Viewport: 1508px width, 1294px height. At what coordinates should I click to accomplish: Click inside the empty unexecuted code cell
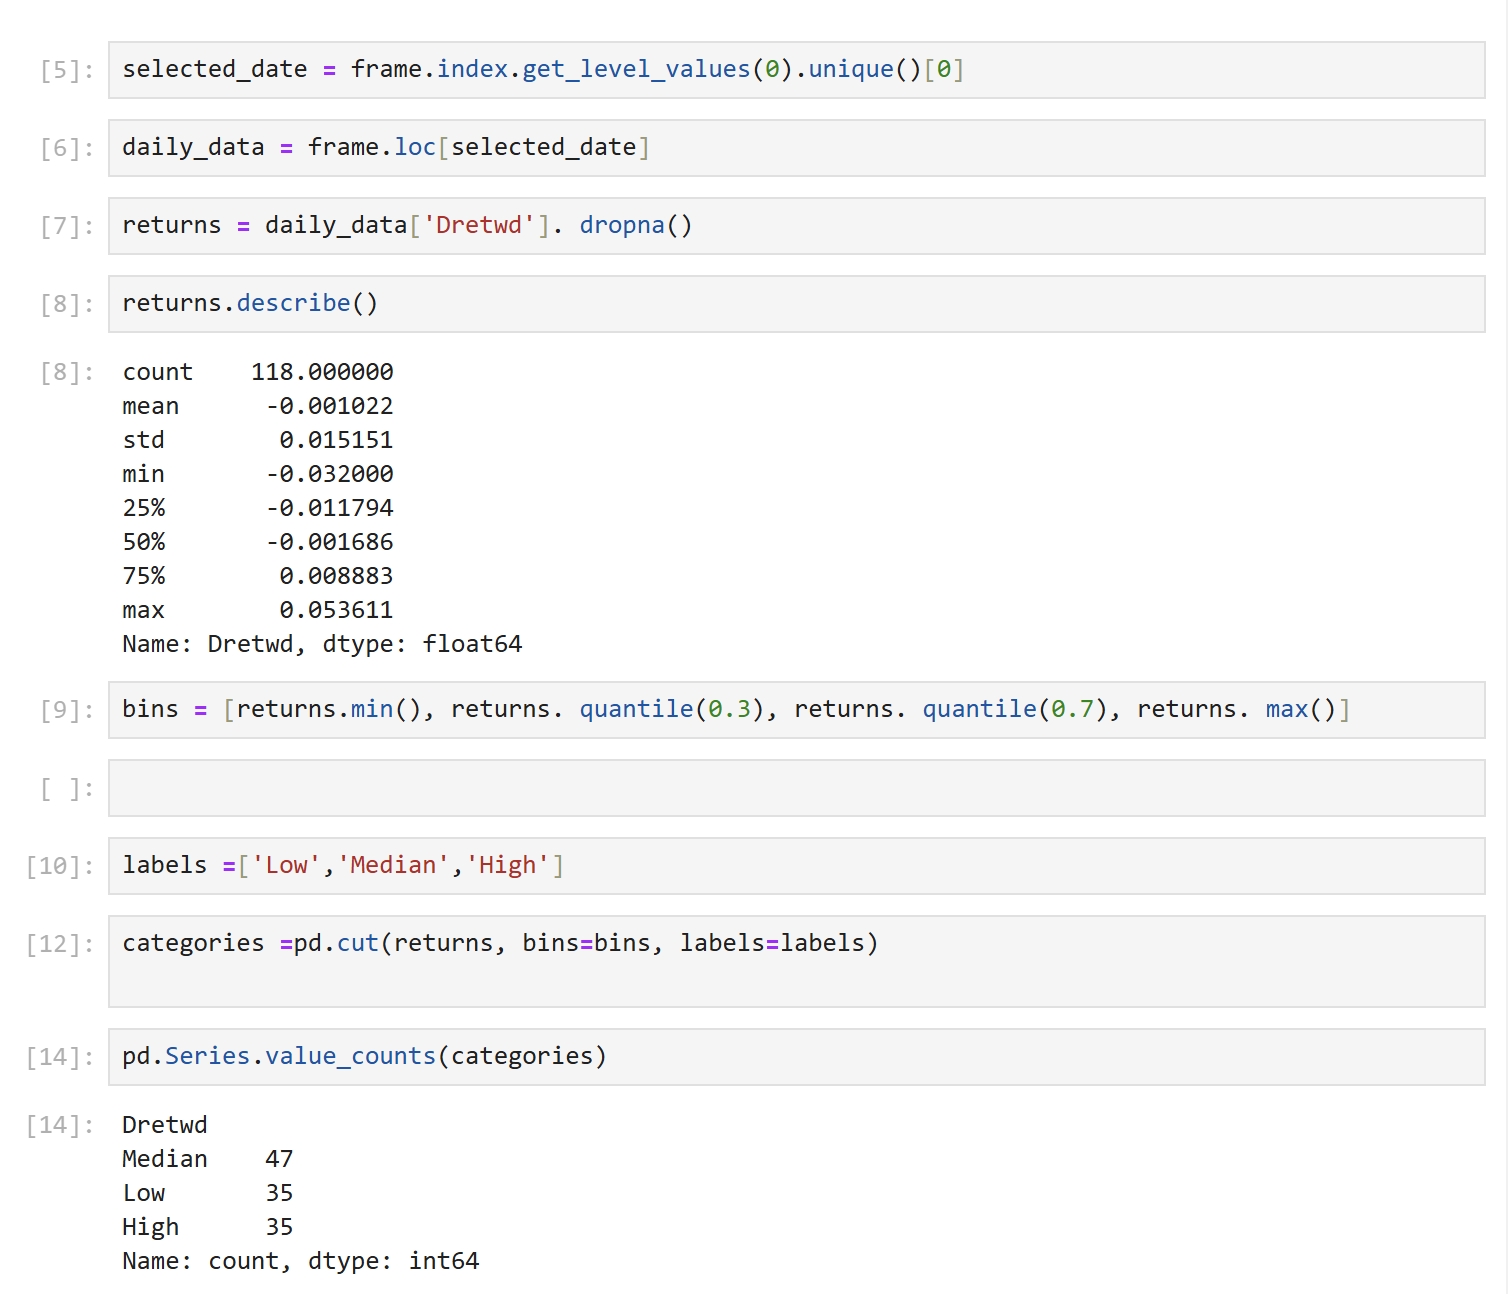pyautogui.click(x=795, y=788)
